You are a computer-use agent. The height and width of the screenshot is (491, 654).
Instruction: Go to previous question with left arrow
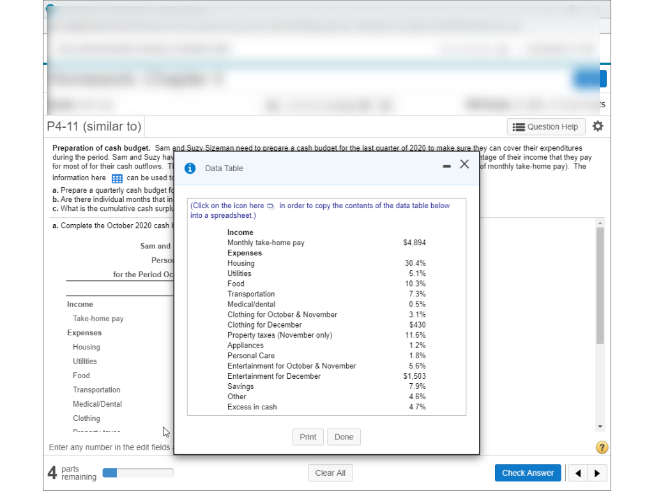click(578, 473)
